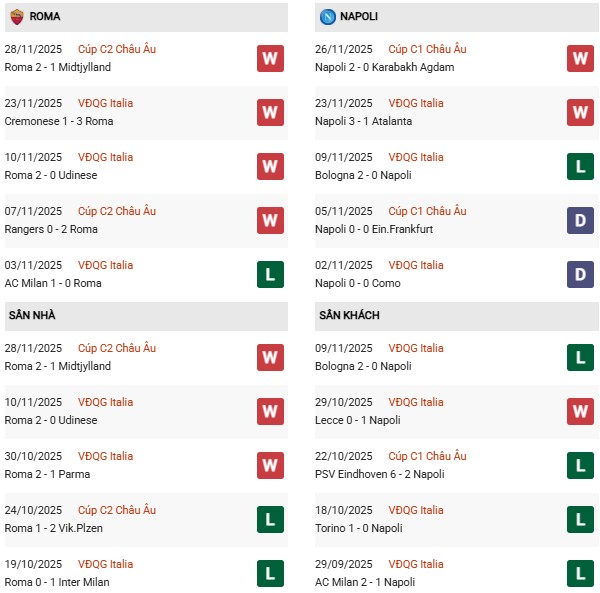Open Cúp C1 Châu Âu link on 26/11/2025

427,49
